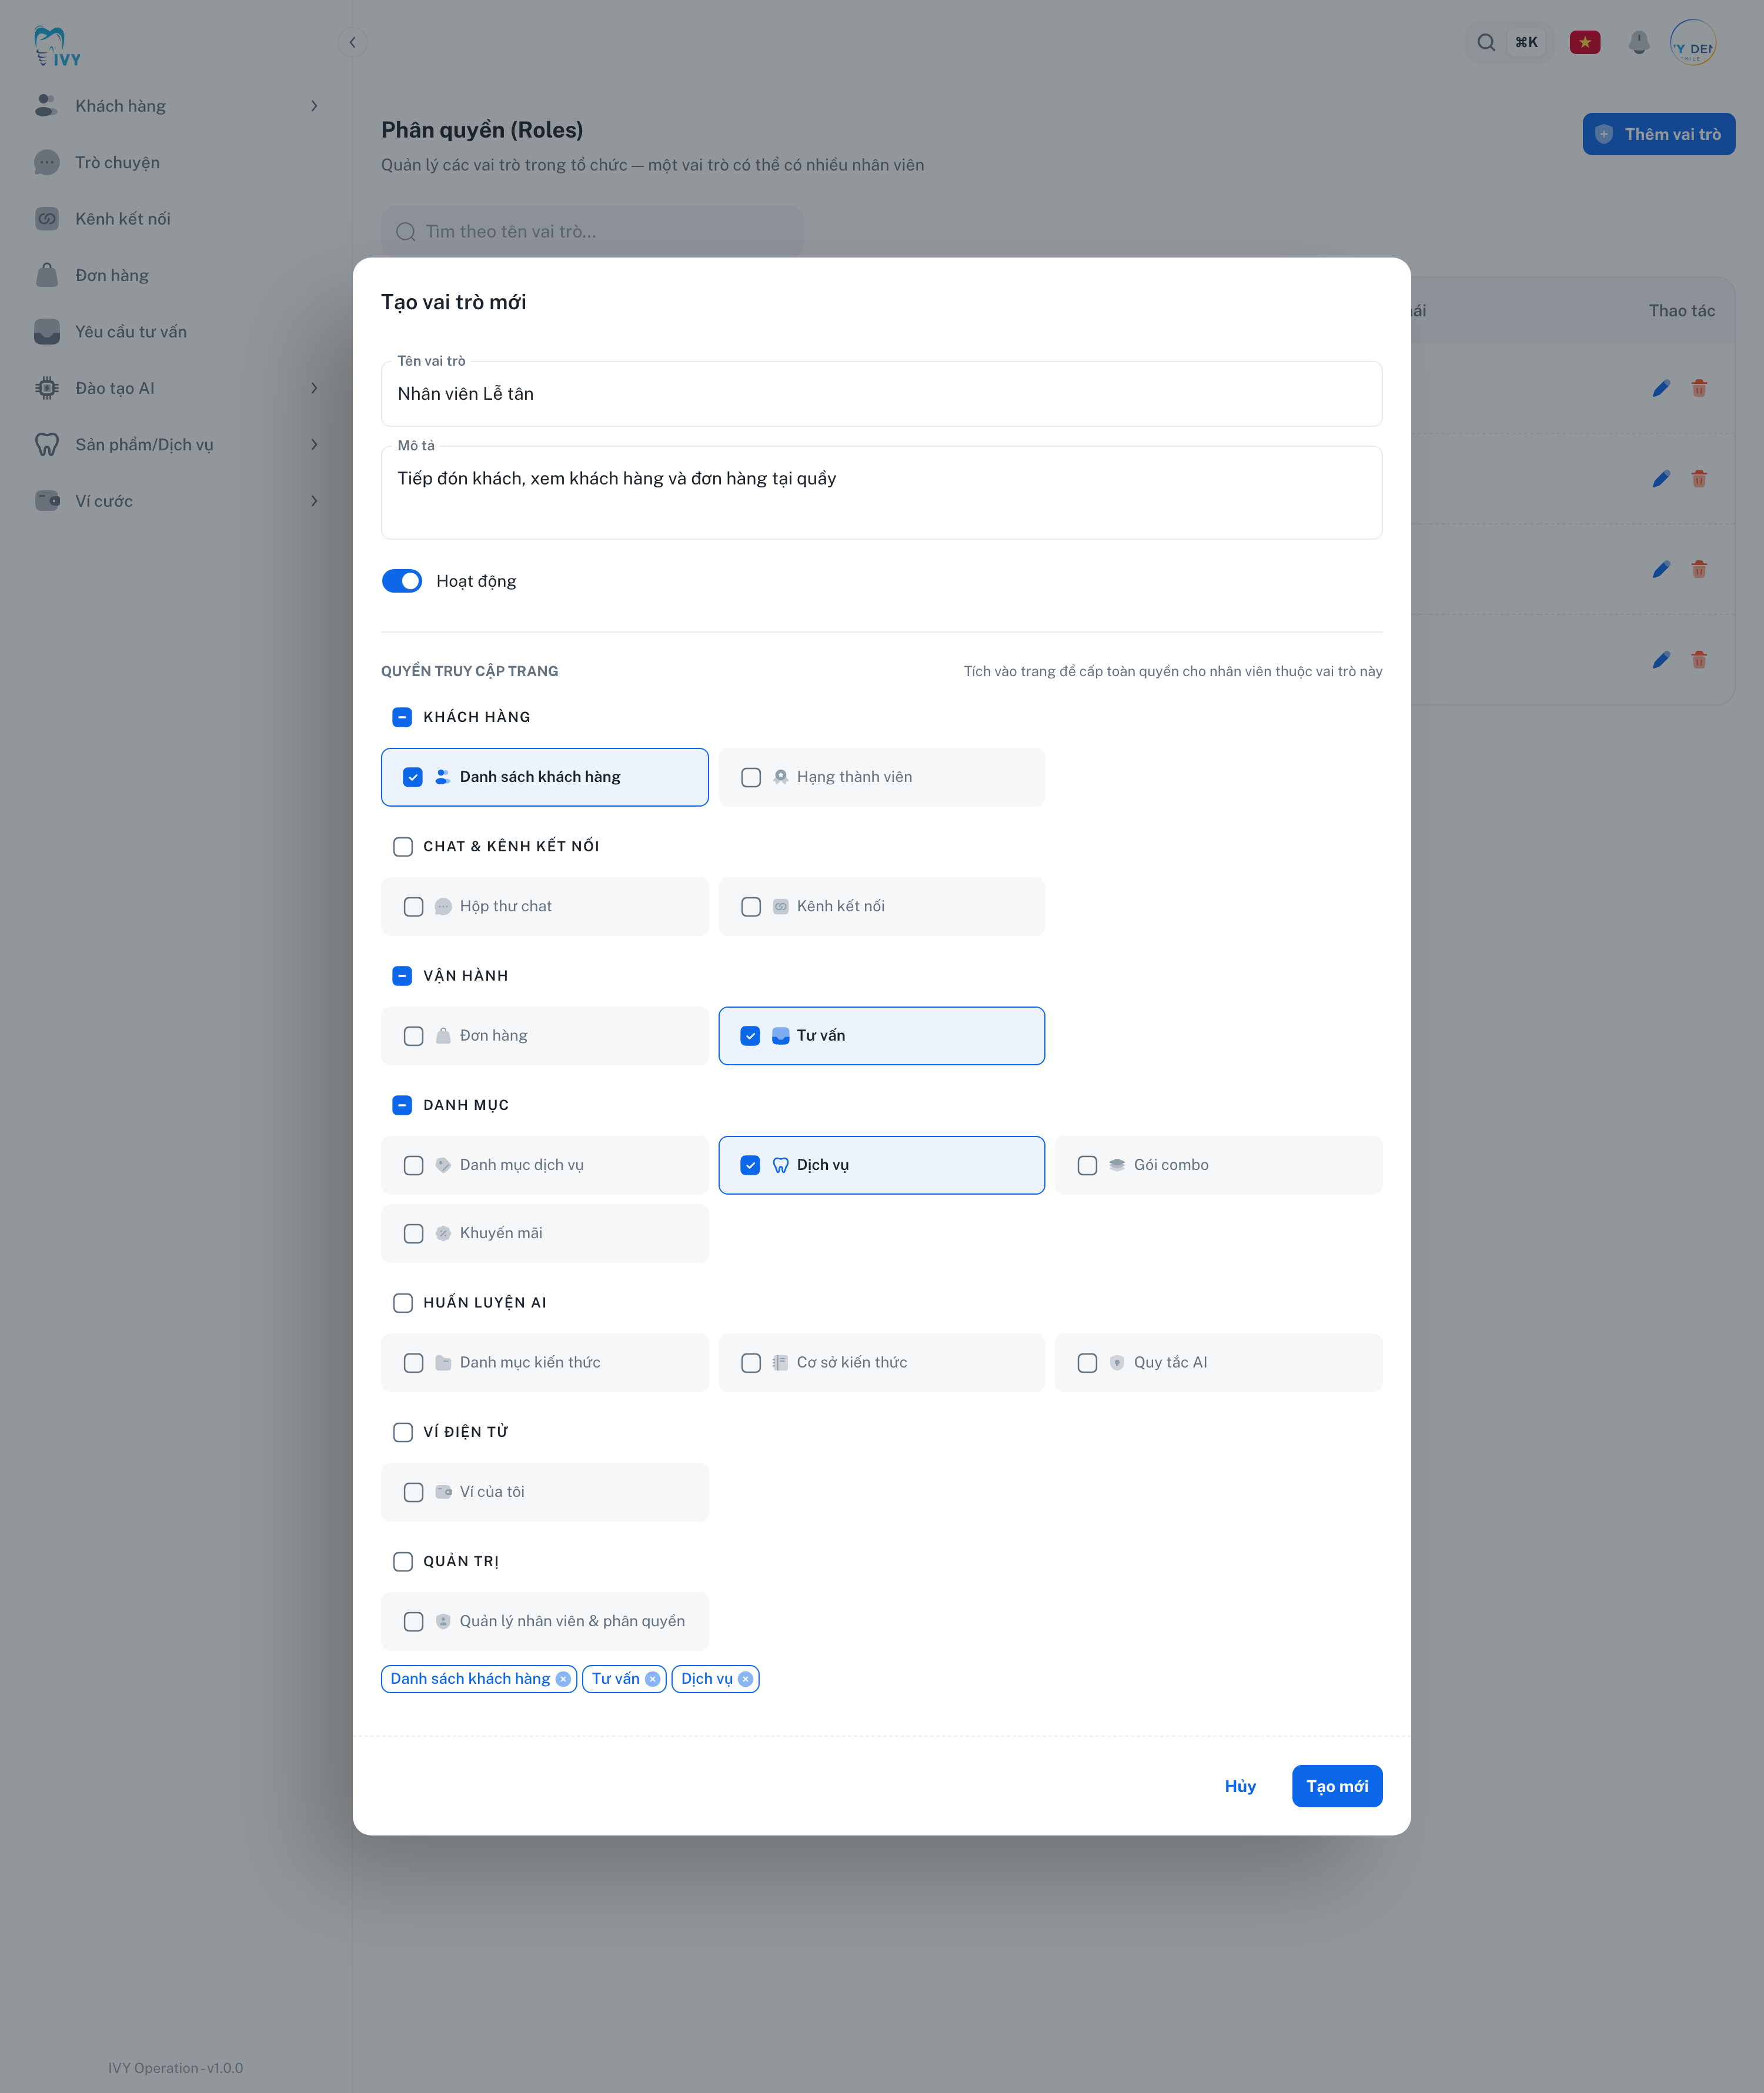Switch language via the Vietnam flag icon
Viewport: 1764px width, 2093px height.
coord(1584,42)
